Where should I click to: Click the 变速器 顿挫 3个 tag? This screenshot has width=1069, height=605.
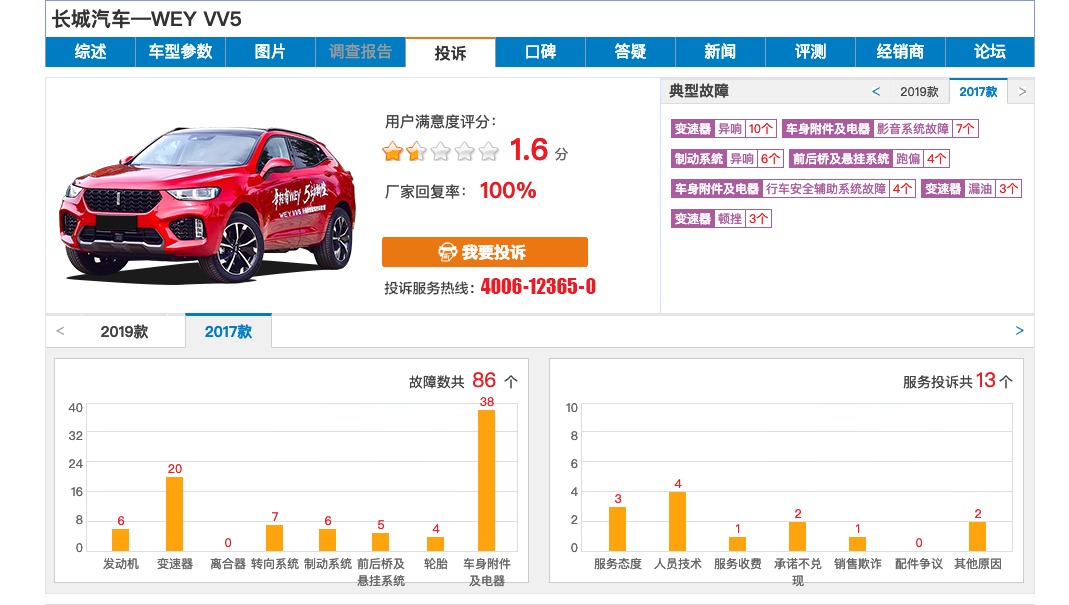pos(721,218)
